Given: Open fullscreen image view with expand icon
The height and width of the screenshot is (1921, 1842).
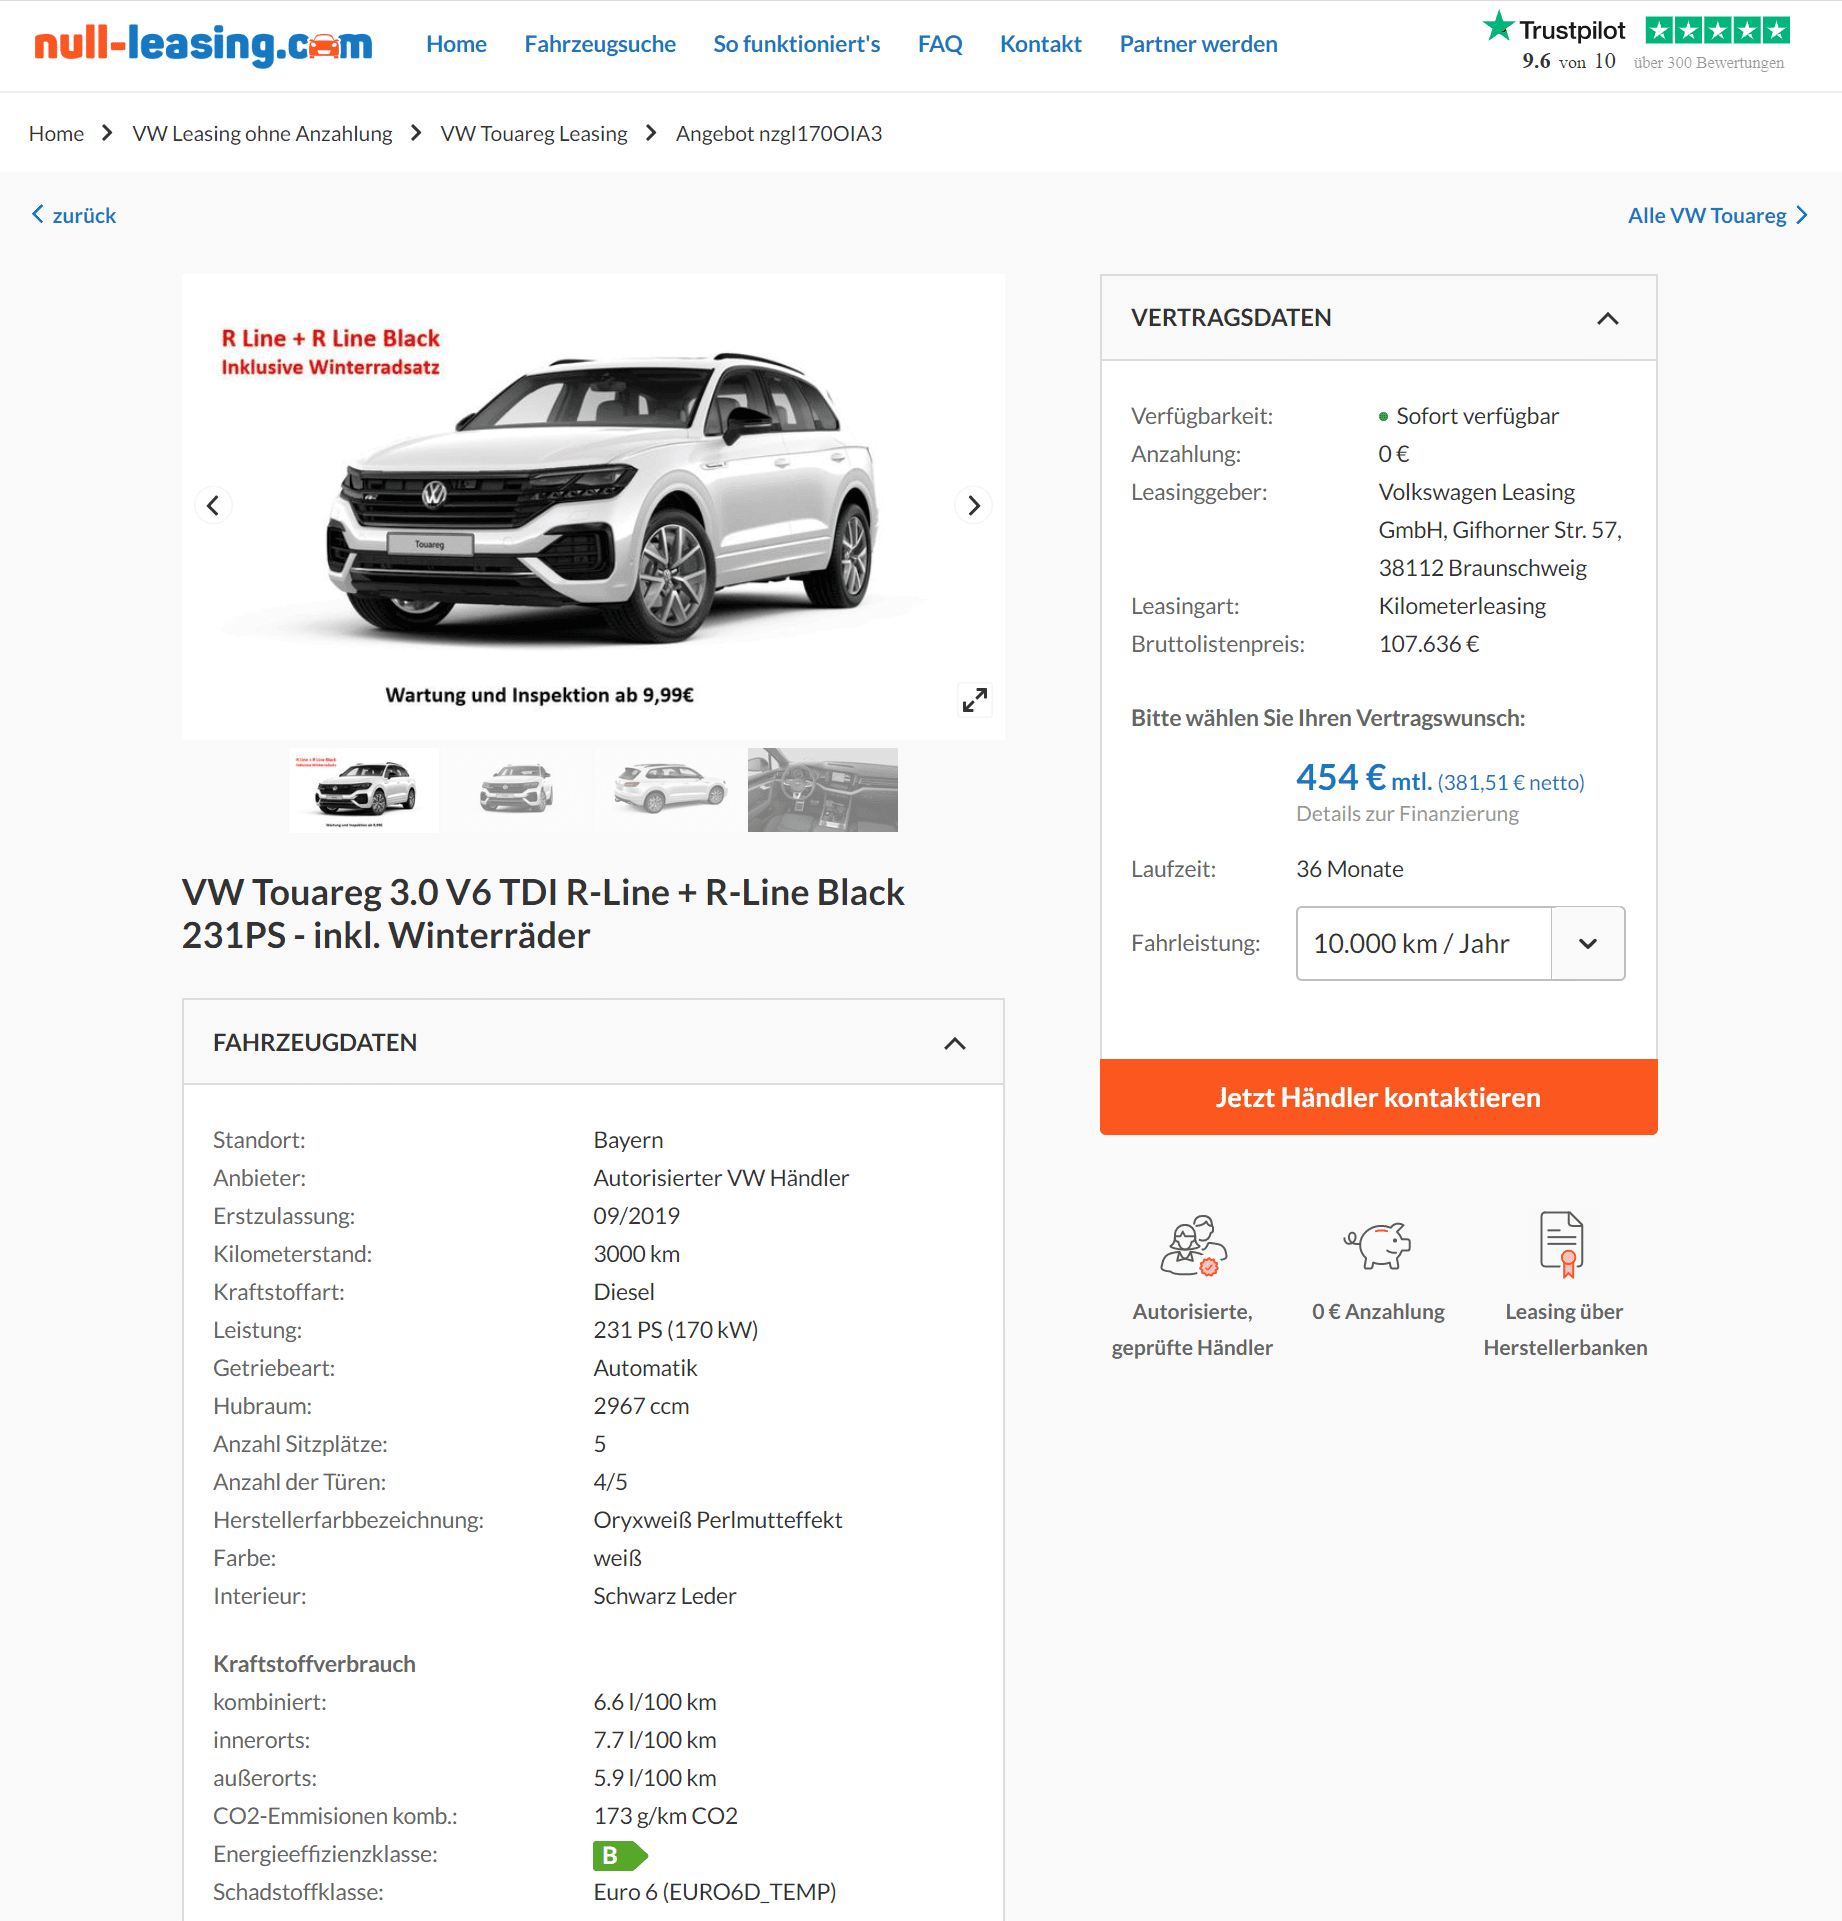Looking at the screenshot, I should click(x=975, y=700).
